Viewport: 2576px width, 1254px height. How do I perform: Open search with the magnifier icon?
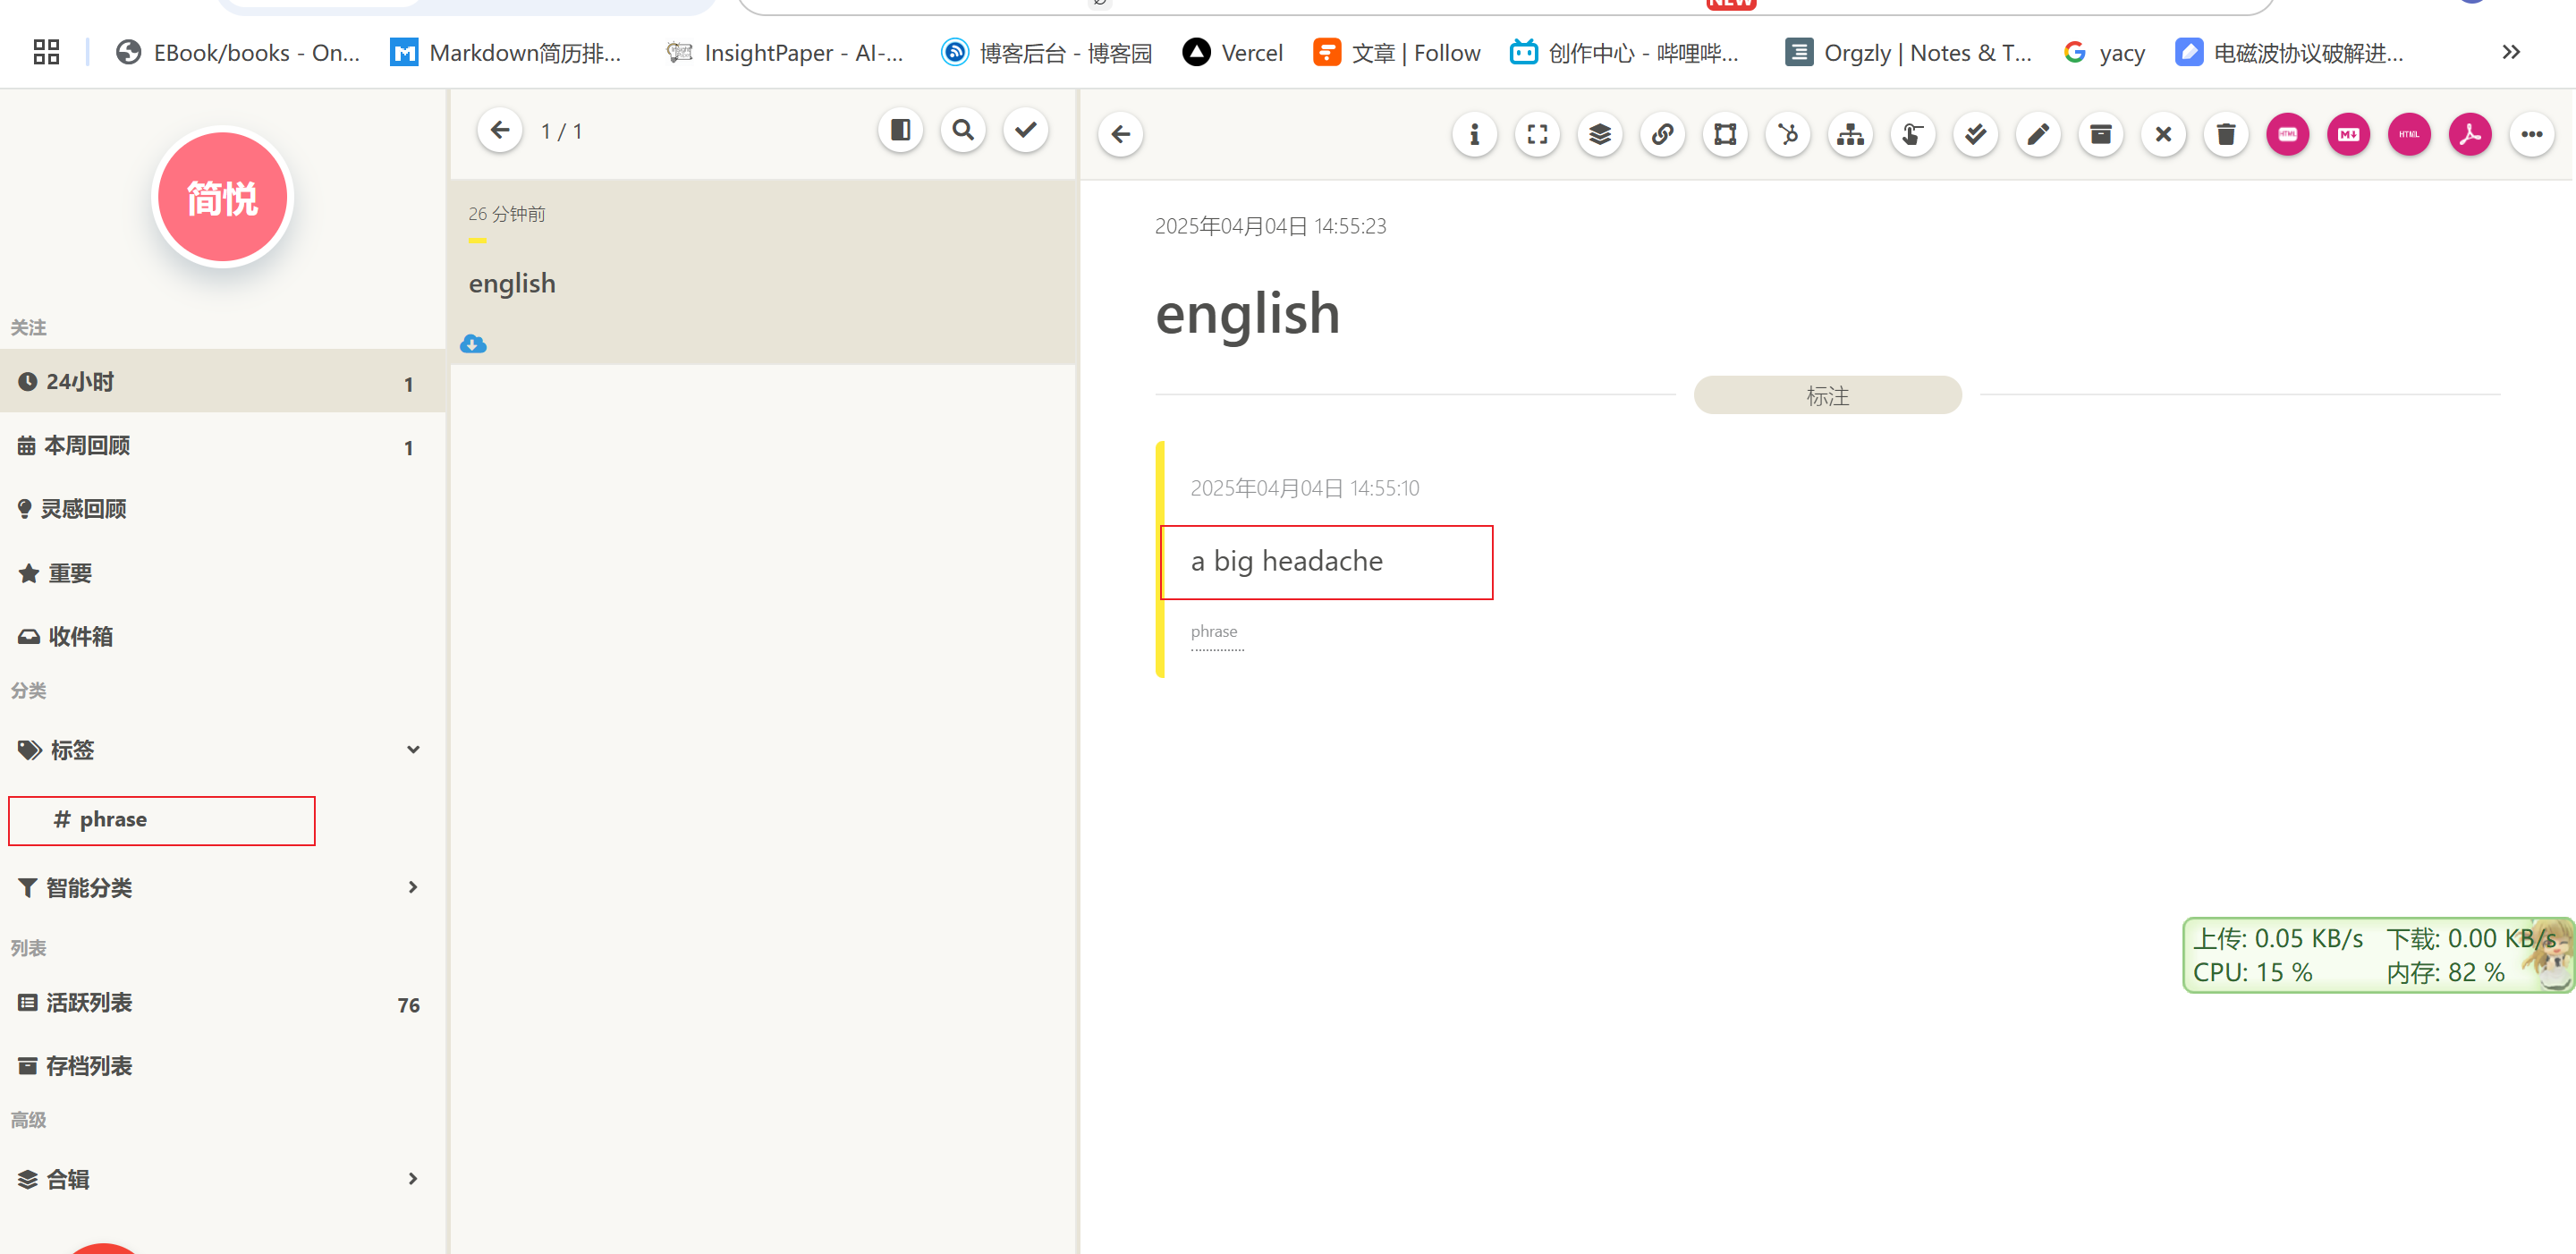963,130
